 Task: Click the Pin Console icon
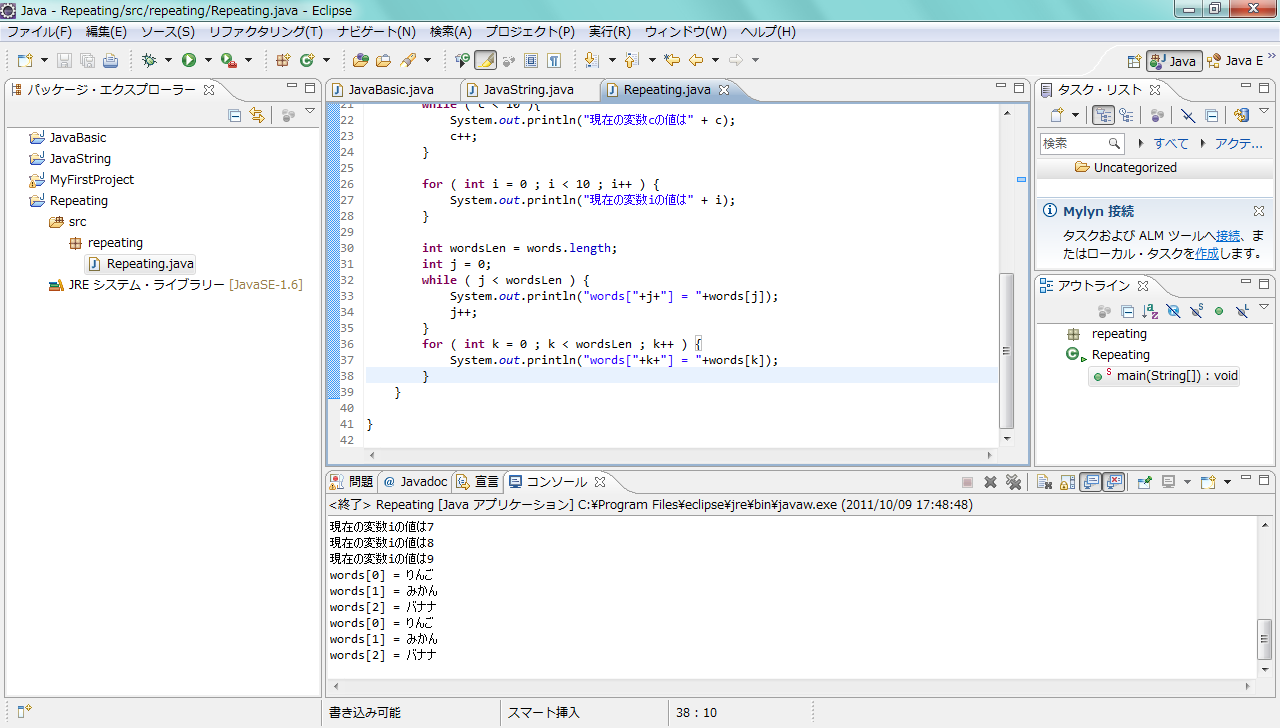tap(1144, 482)
